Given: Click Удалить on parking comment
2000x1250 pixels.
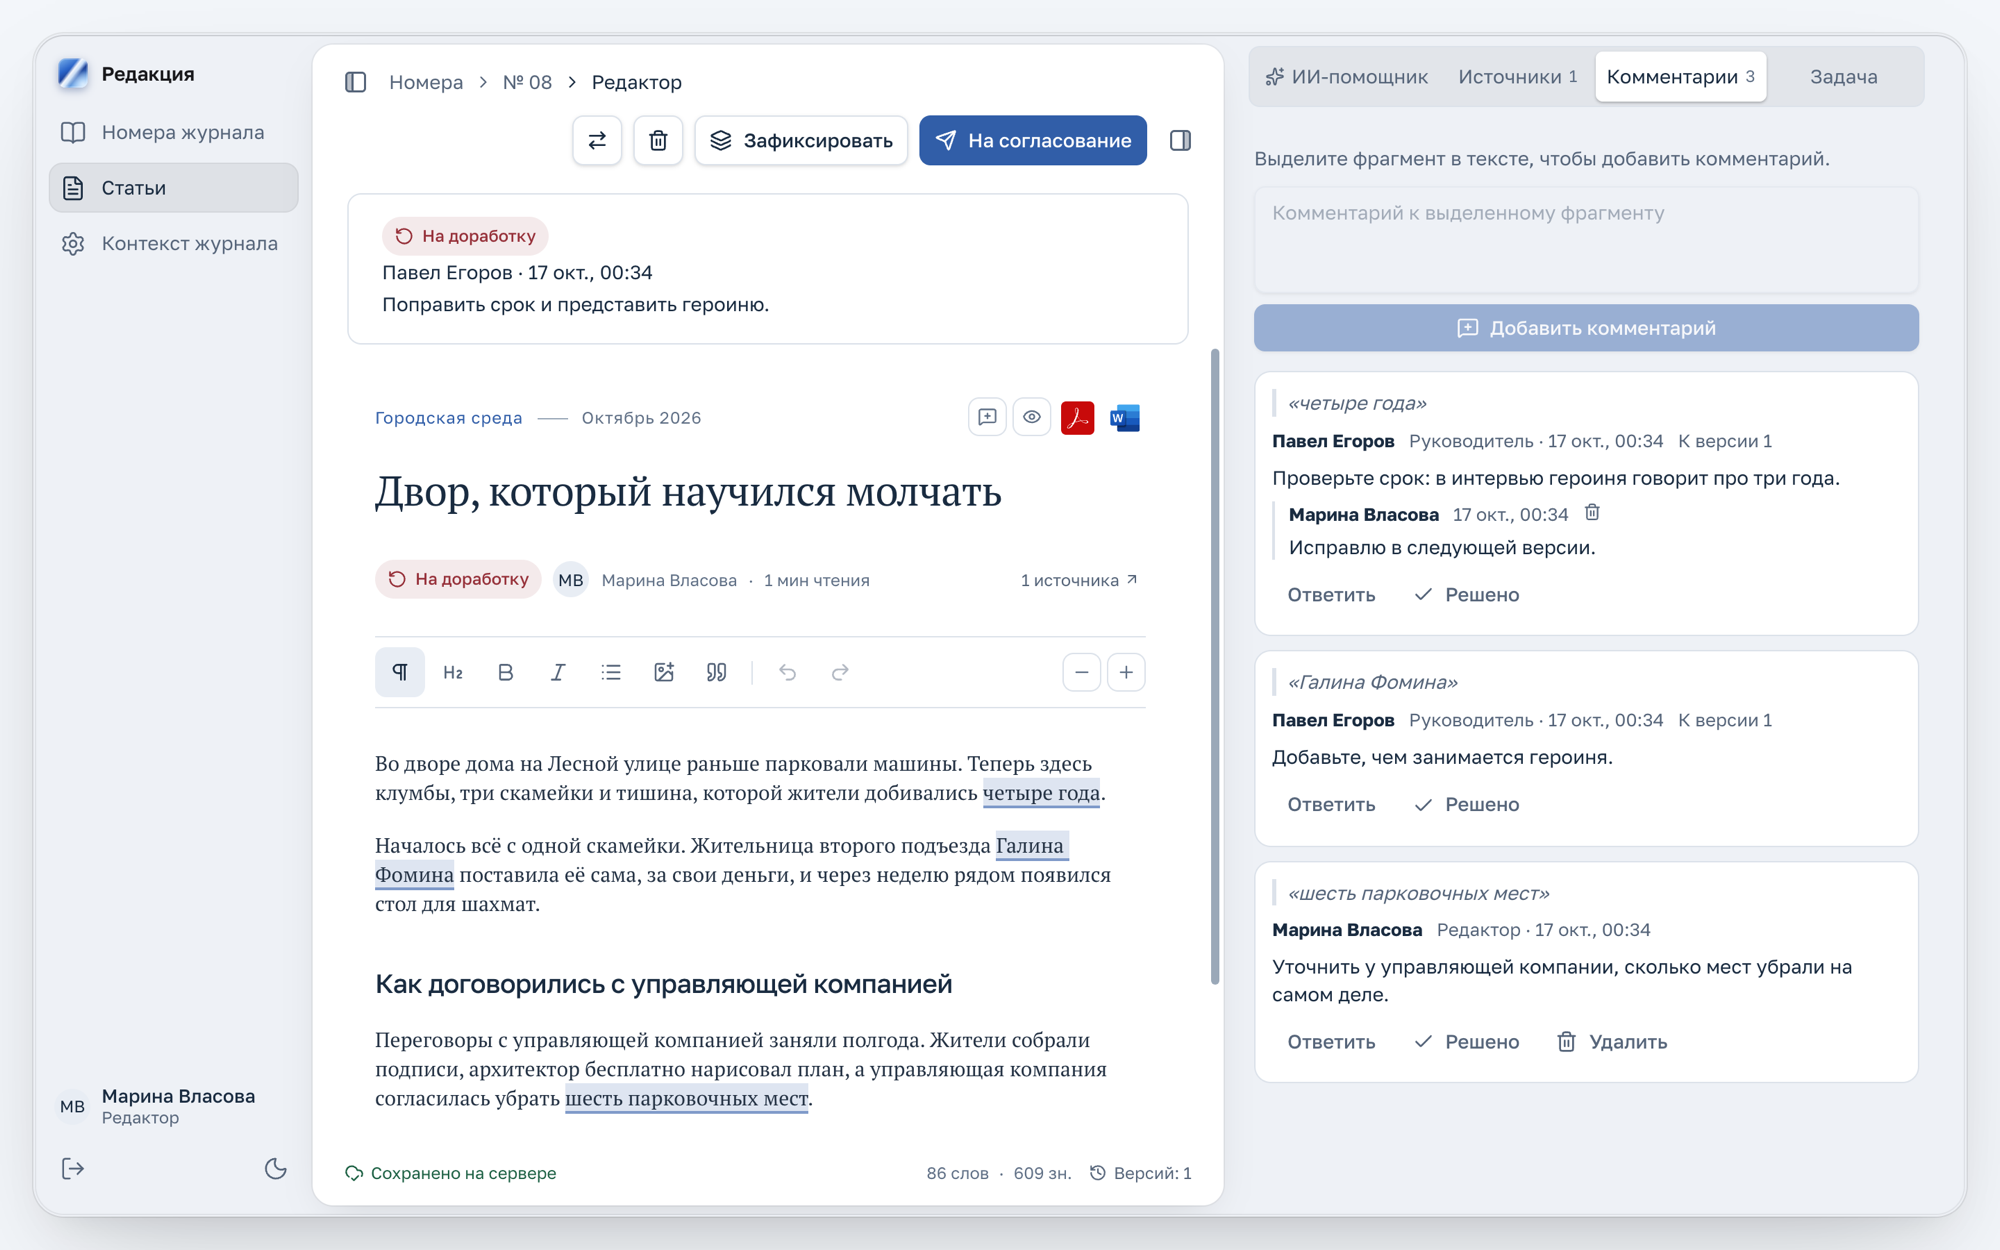Looking at the screenshot, I should click(x=1612, y=1042).
